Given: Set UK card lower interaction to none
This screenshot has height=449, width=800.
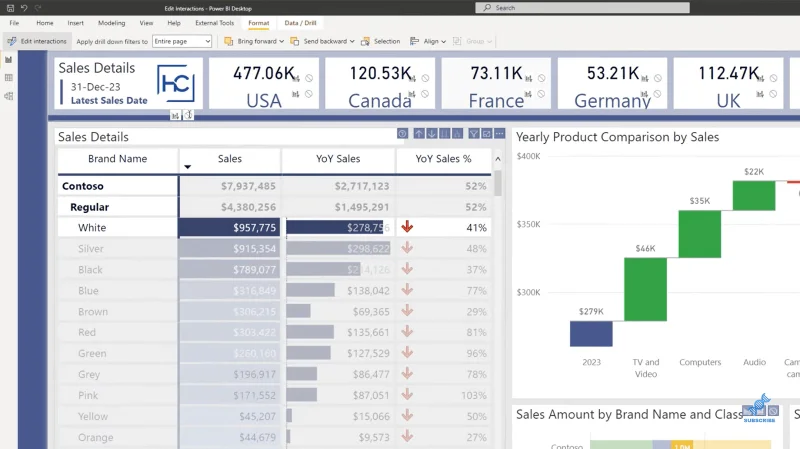Looking at the screenshot, I should click(773, 94).
